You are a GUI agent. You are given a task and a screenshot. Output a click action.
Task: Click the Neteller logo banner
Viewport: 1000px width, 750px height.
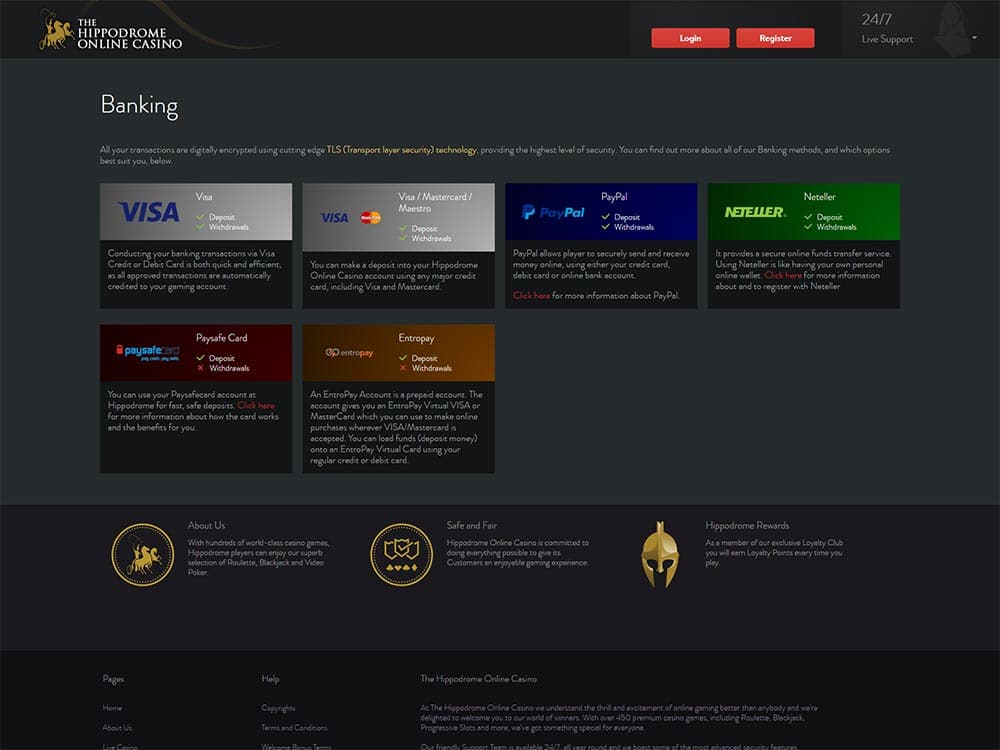(755, 212)
